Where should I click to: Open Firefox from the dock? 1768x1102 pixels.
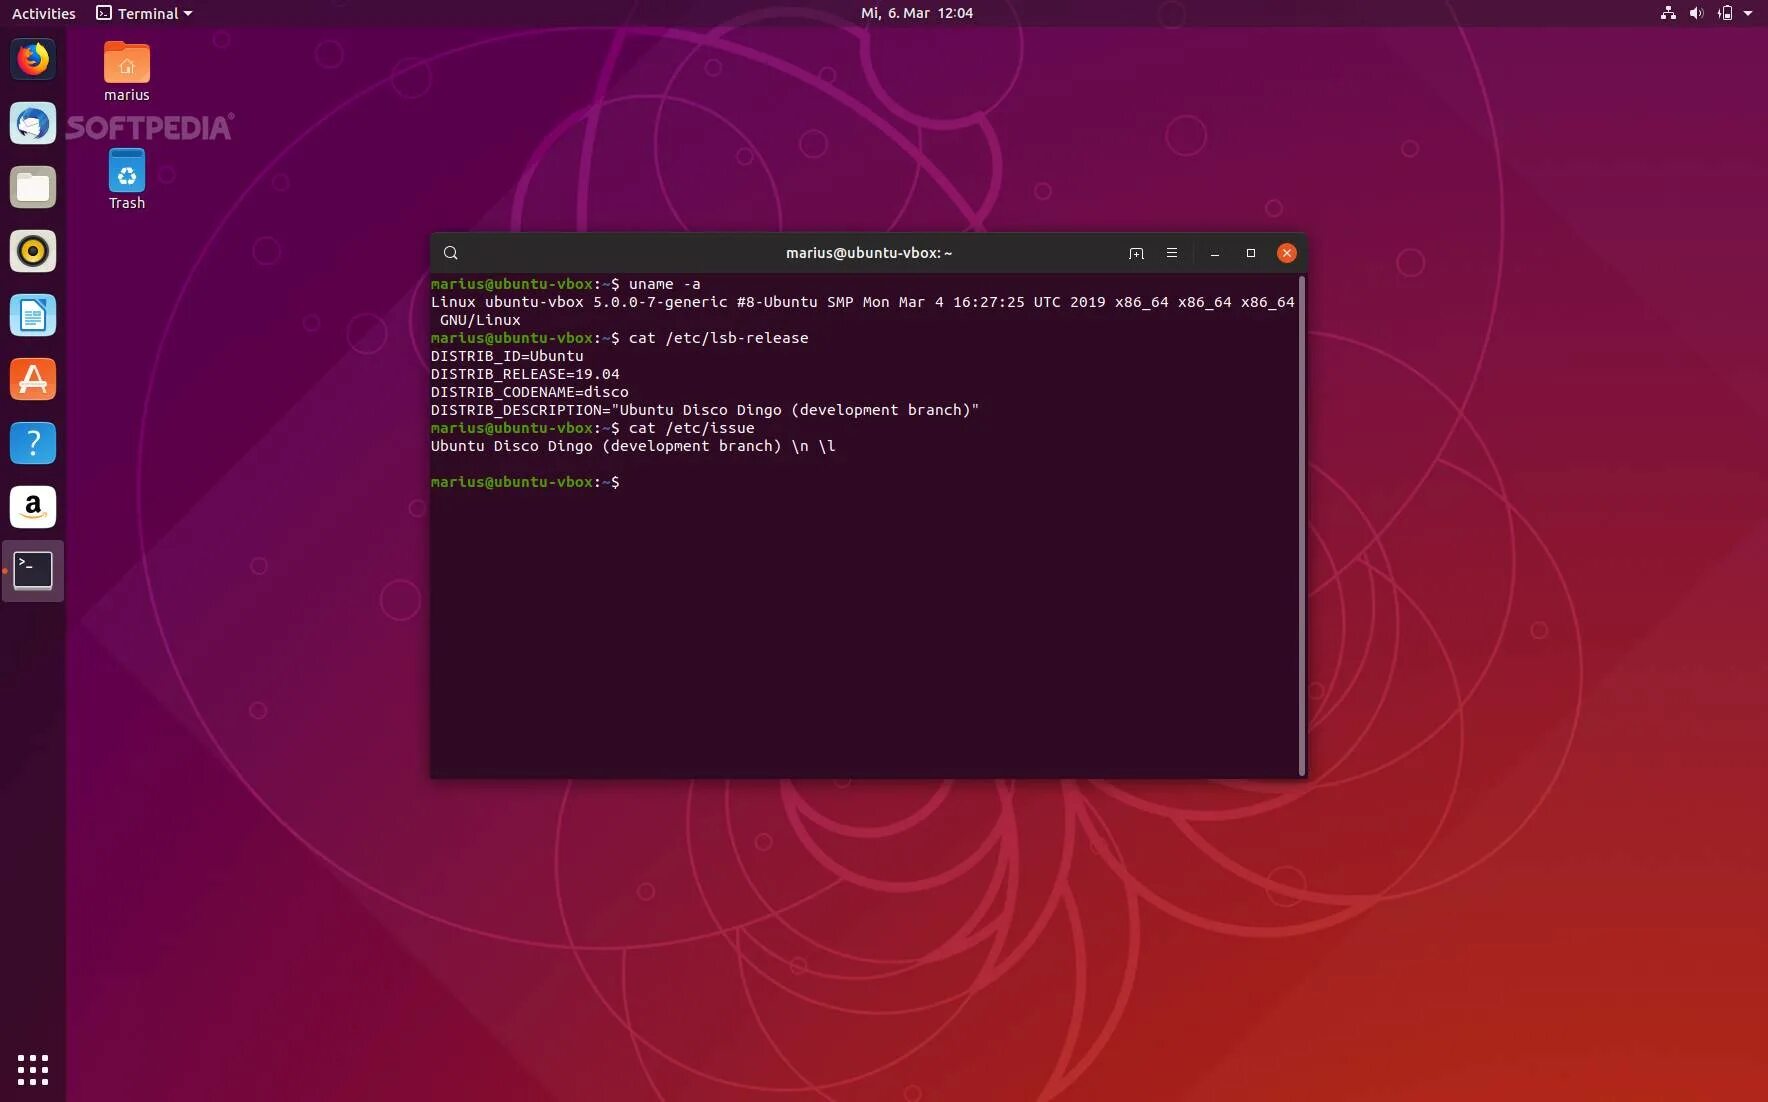pyautogui.click(x=33, y=59)
